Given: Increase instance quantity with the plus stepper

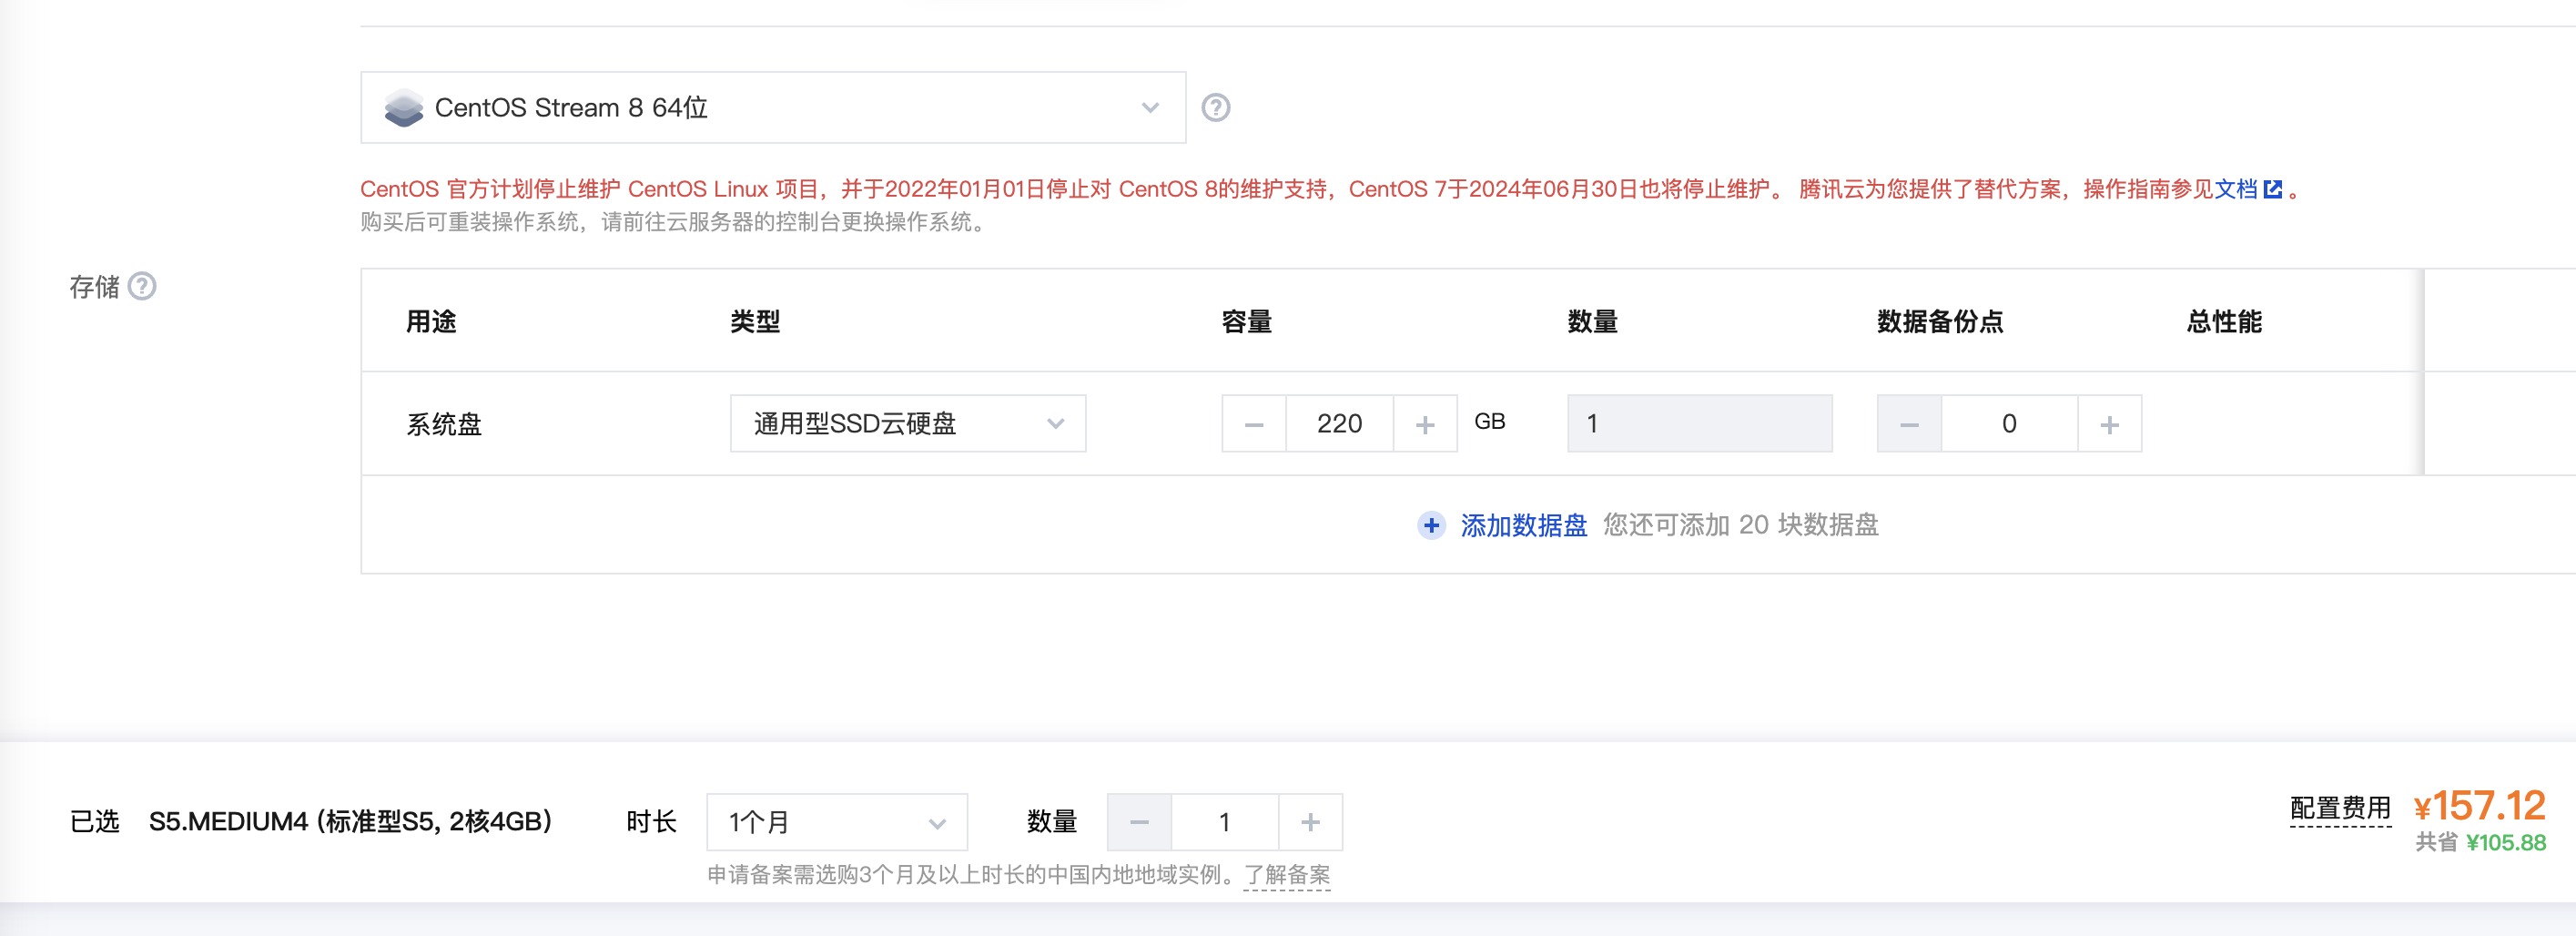Looking at the screenshot, I should (1310, 821).
